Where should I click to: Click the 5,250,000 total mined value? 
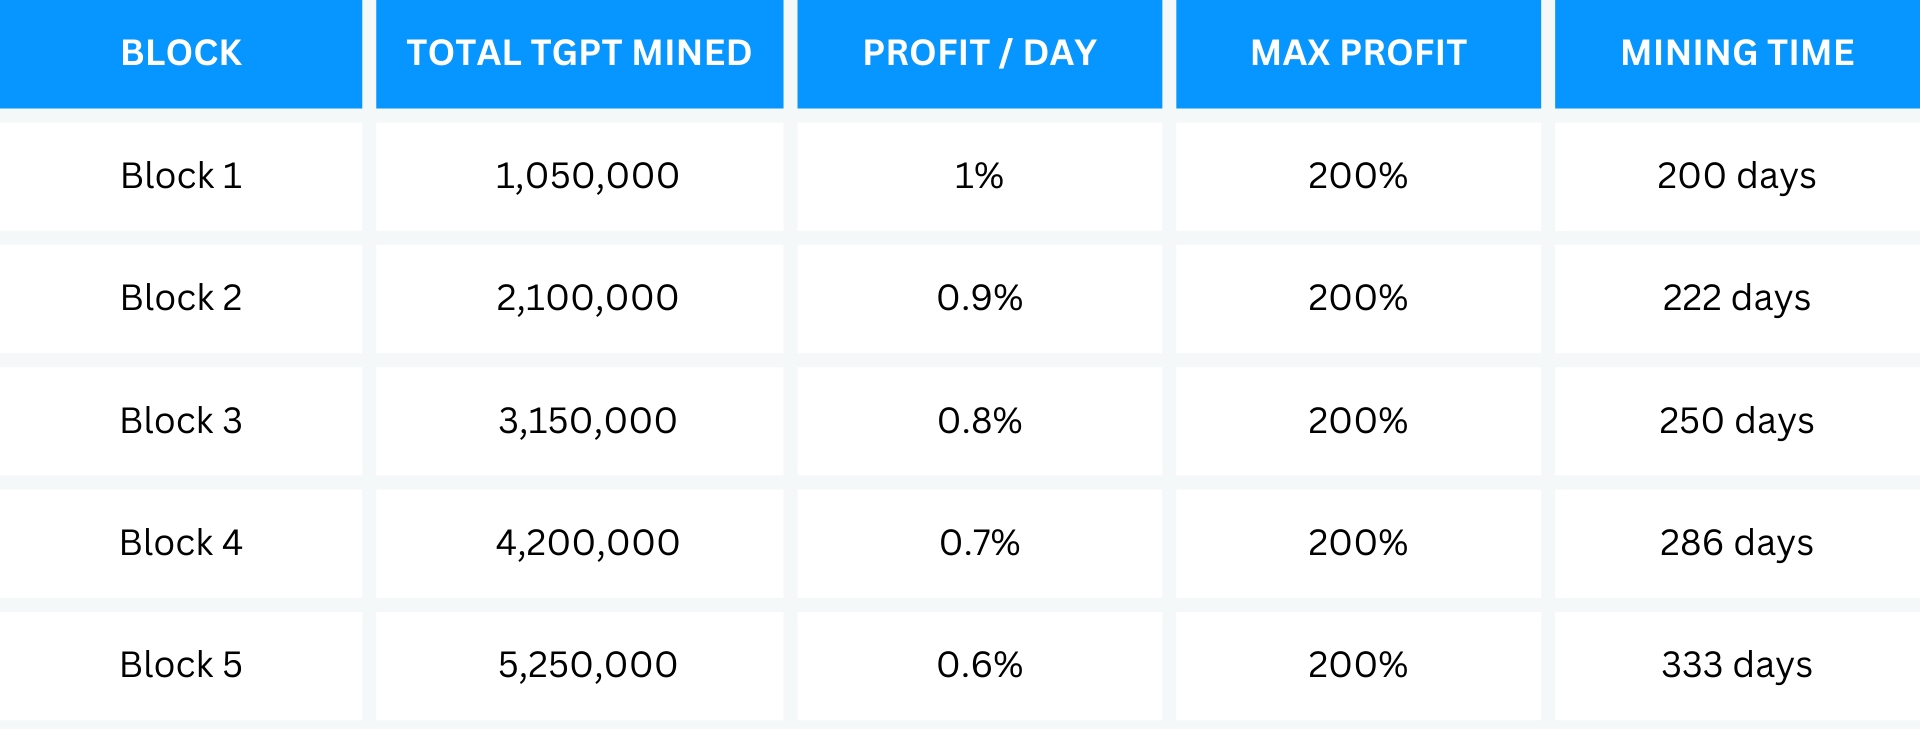coord(587,665)
